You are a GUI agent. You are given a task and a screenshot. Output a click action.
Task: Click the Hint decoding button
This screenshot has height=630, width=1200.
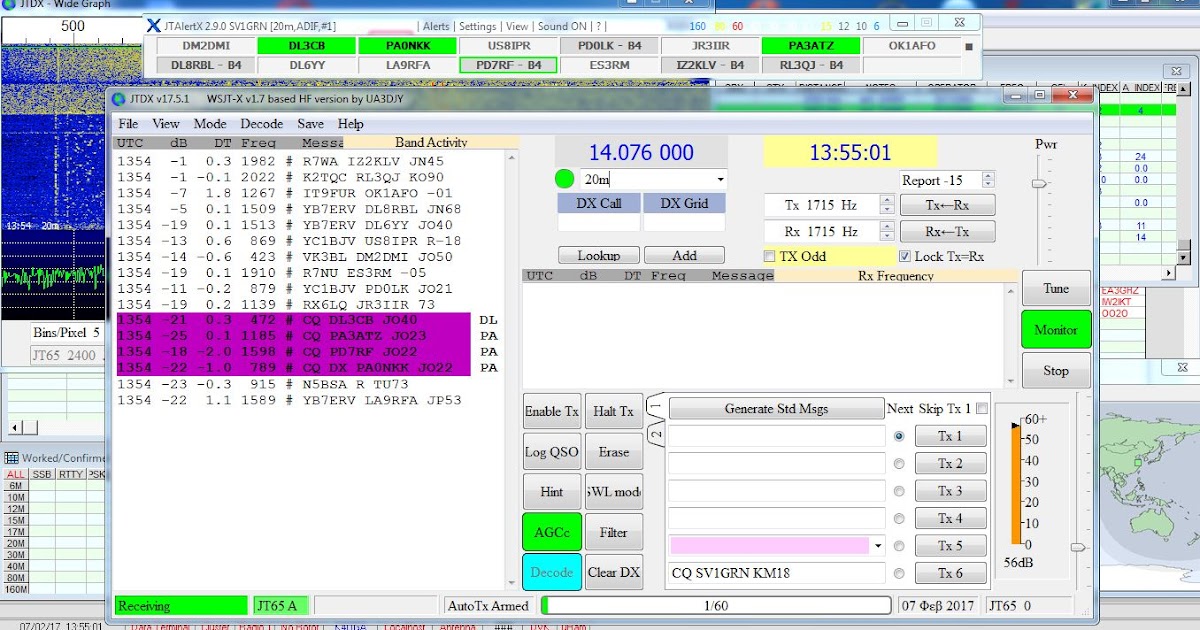[x=550, y=491]
